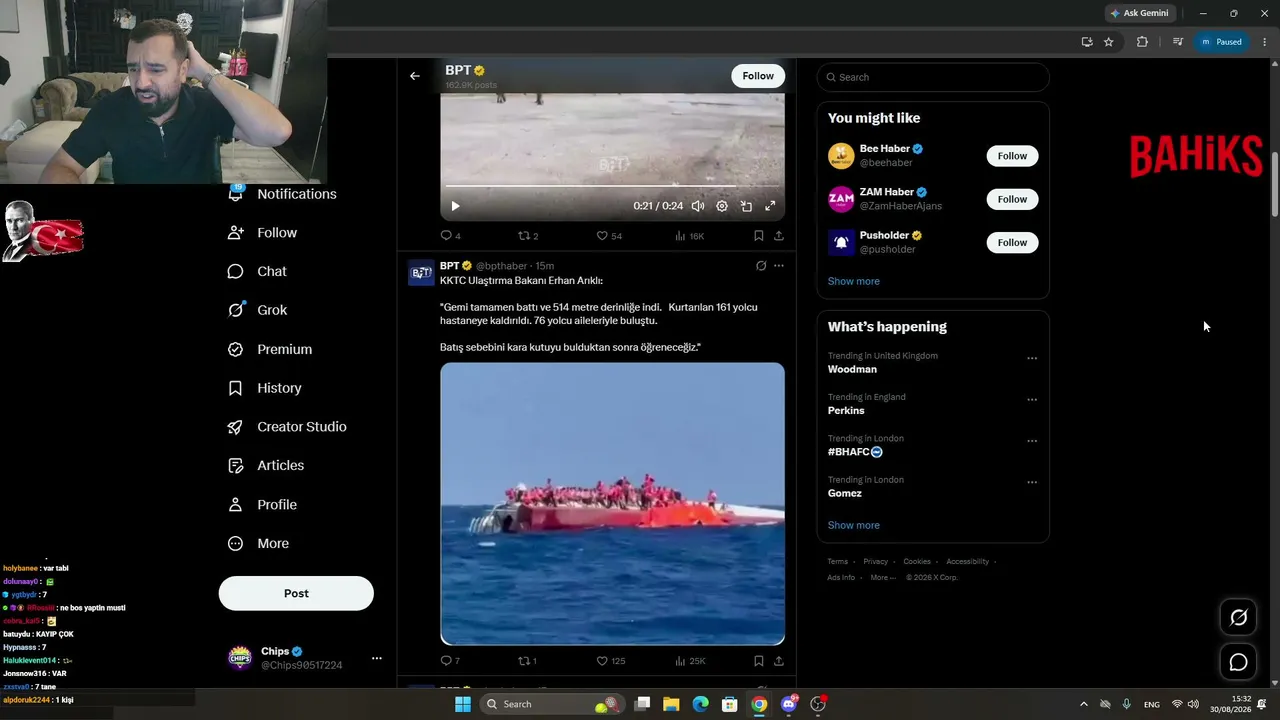Open options for the Gomez trend
Image resolution: width=1280 pixels, height=720 pixels.
click(1032, 482)
